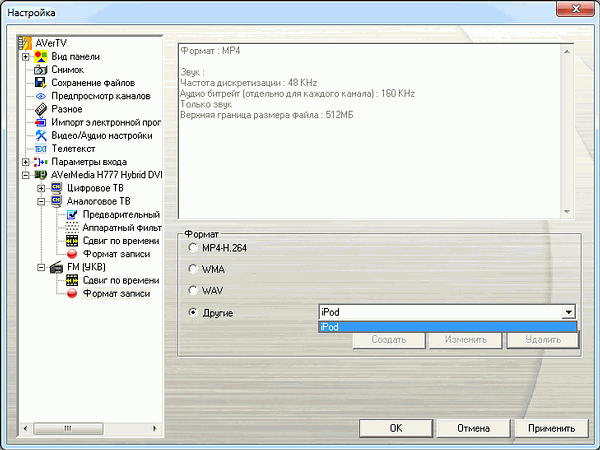Viewport: 600px width, 450px height.
Task: Click the Снимок camera icon
Action: (x=41, y=70)
